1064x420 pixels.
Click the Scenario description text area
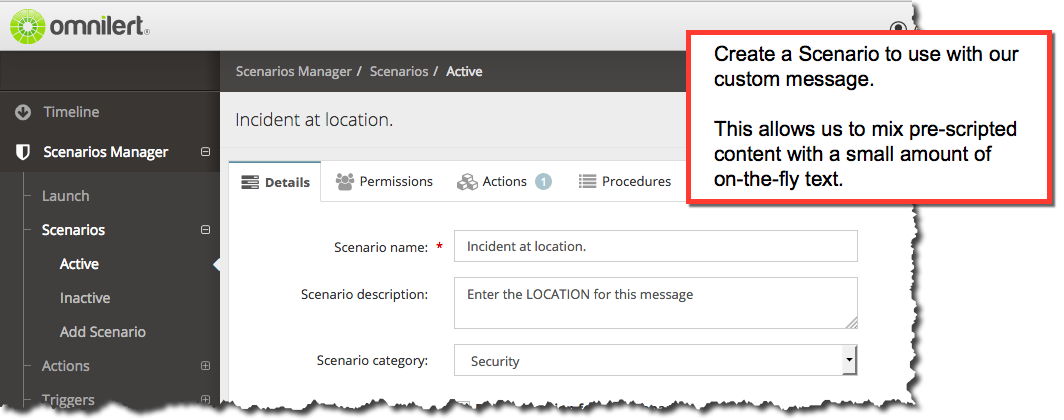coord(656,303)
